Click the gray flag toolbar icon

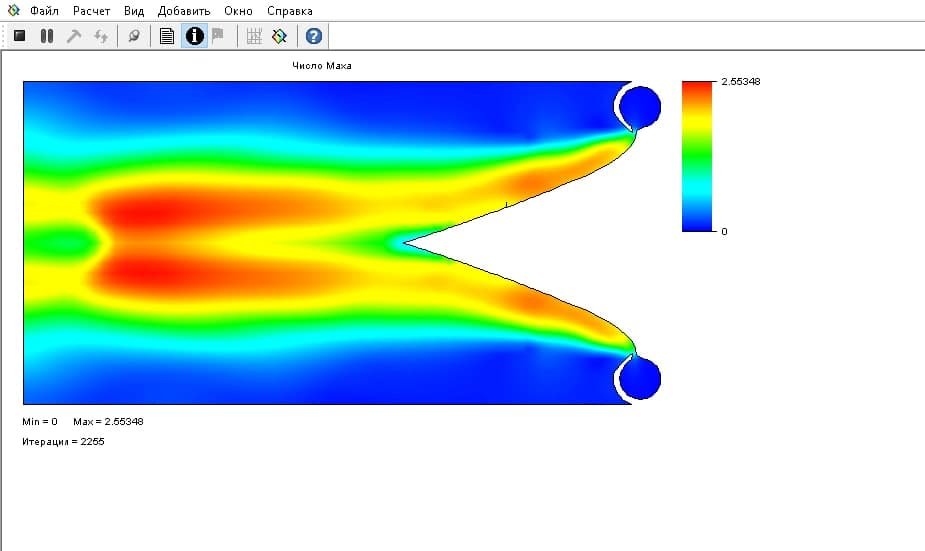point(218,36)
